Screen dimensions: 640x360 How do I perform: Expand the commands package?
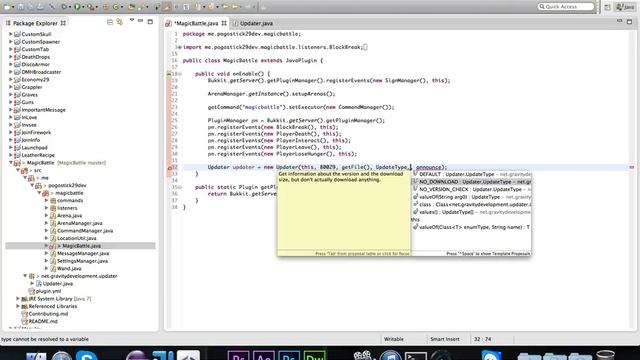pyautogui.click(x=47, y=200)
